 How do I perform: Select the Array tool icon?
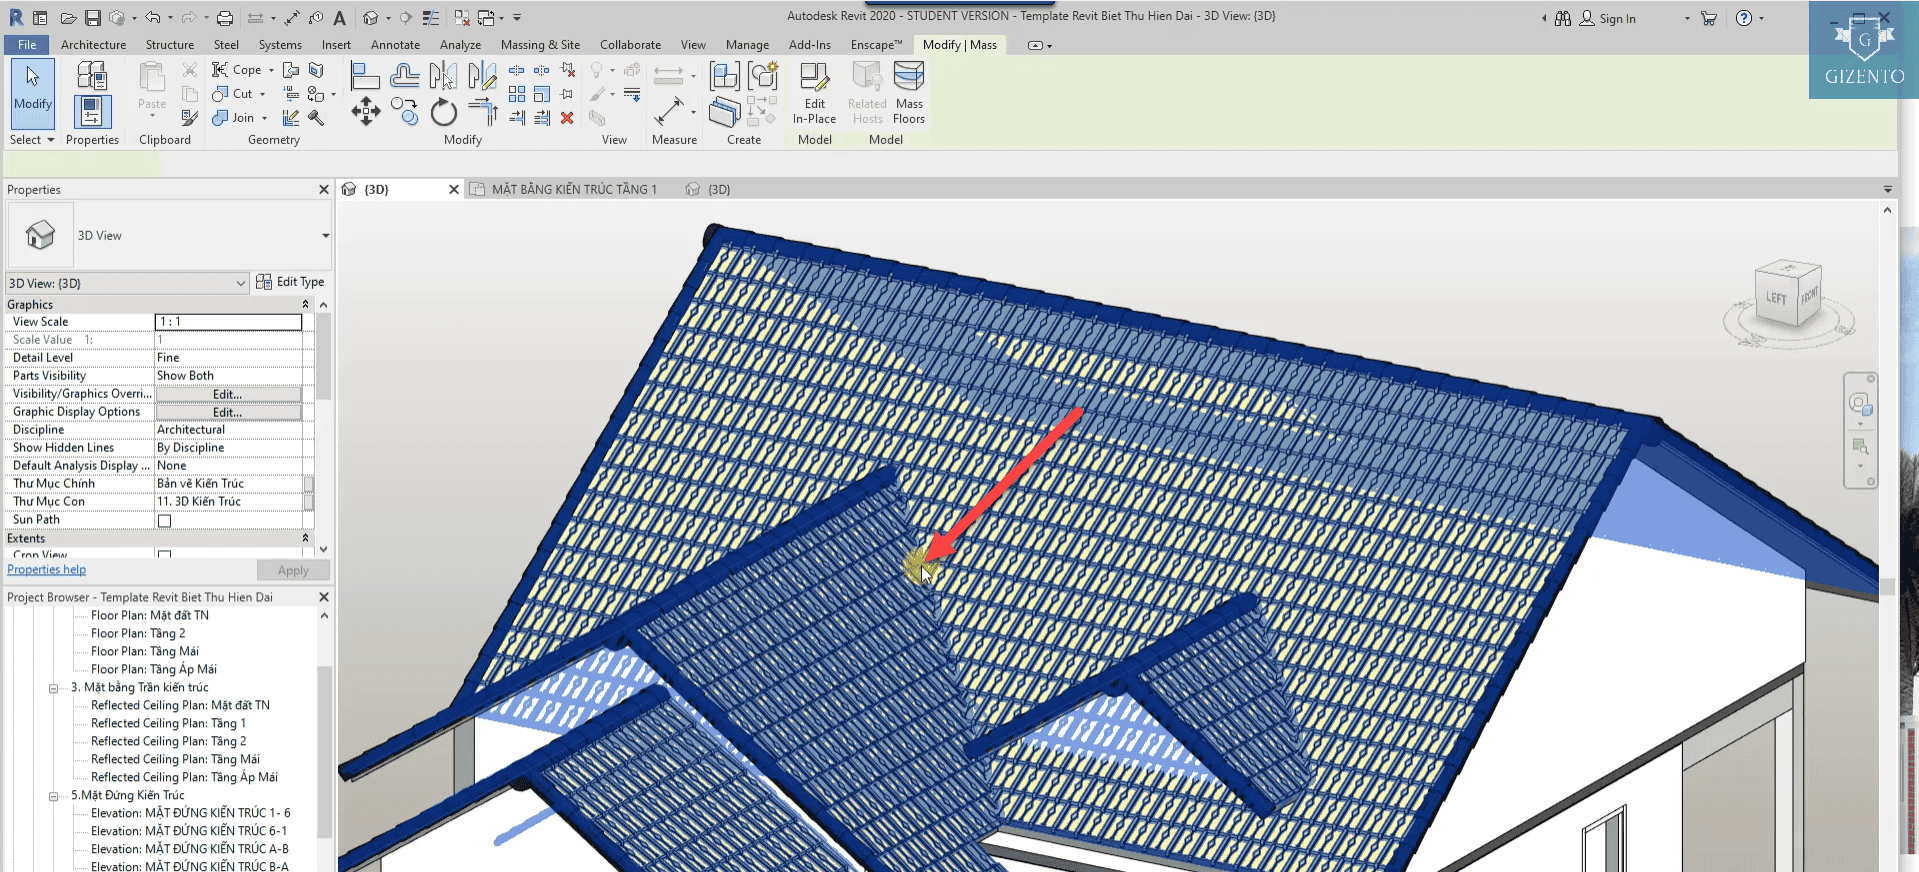pos(517,94)
